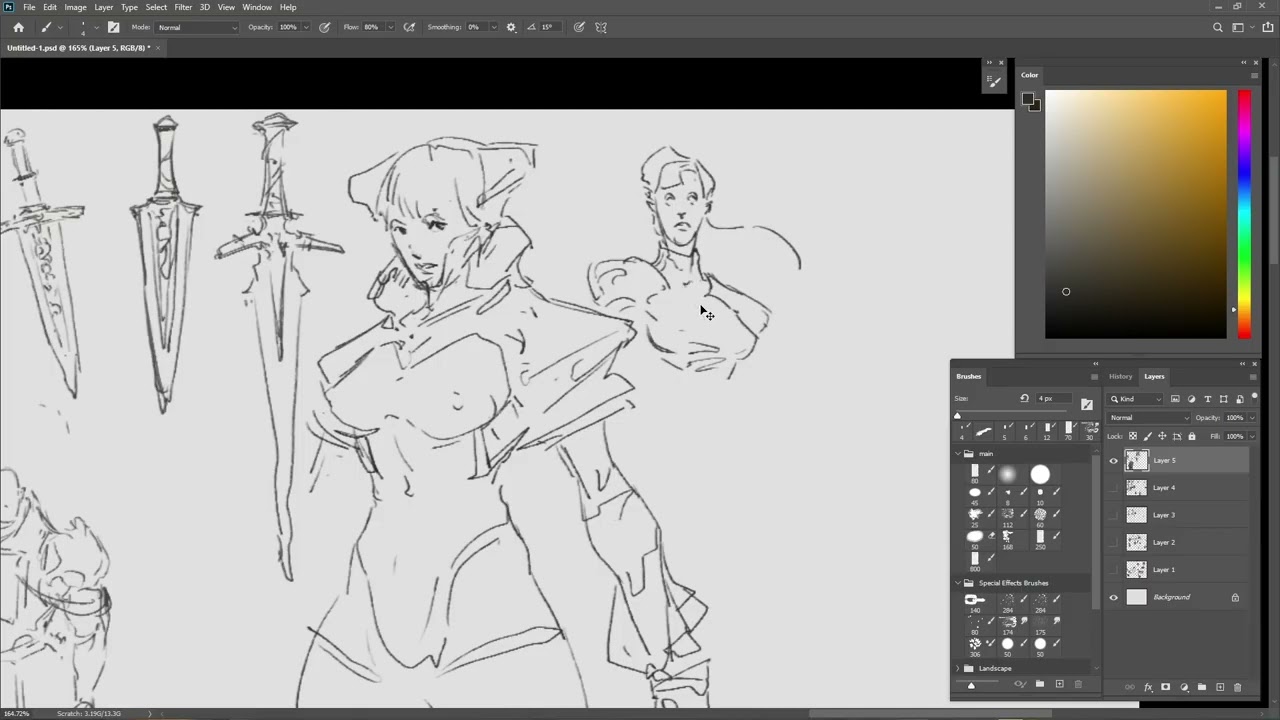1280x720 pixels.
Task: Enable airbrush-style build-up icon
Action: point(409,27)
